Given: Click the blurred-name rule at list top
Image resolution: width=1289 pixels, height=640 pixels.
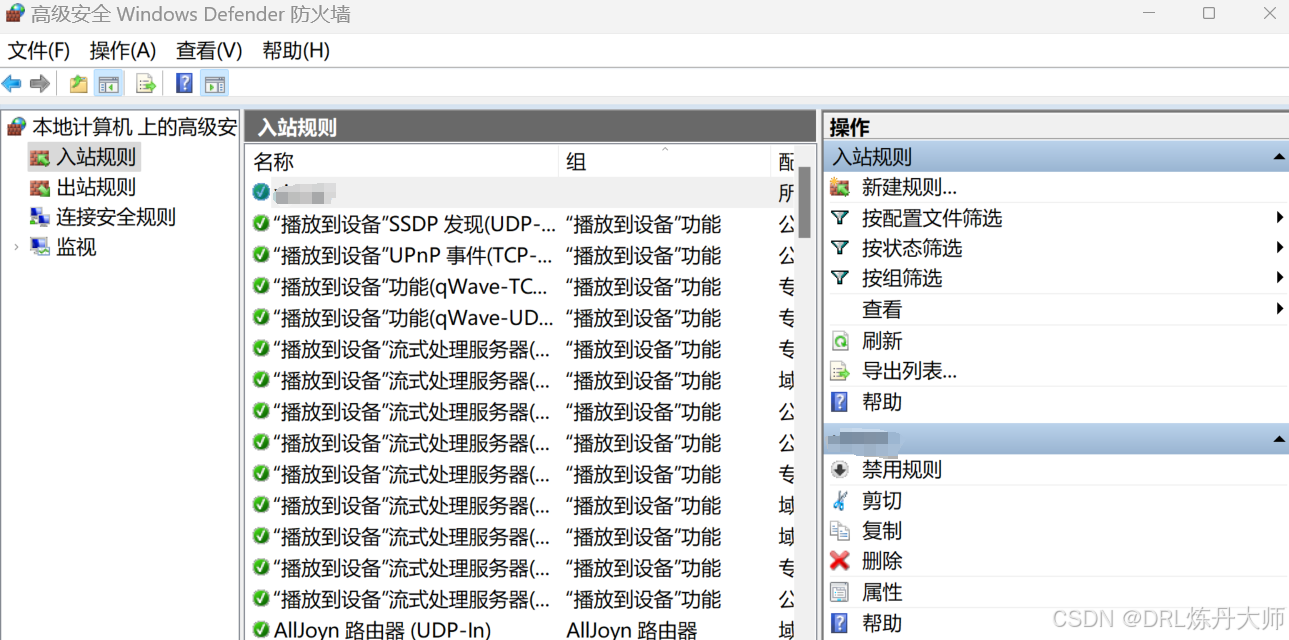Looking at the screenshot, I should coord(521,192).
